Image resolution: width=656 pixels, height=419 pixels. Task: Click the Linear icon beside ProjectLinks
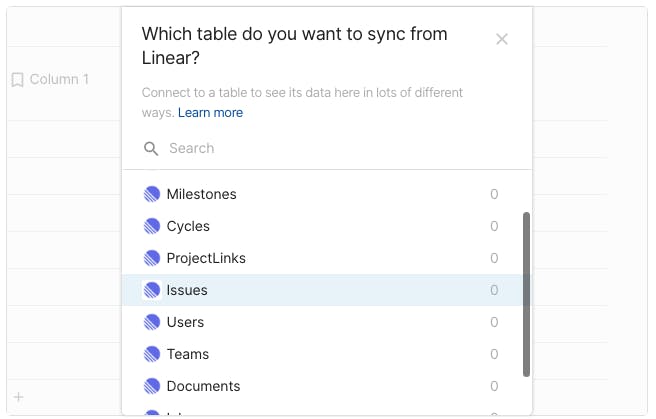pos(152,258)
